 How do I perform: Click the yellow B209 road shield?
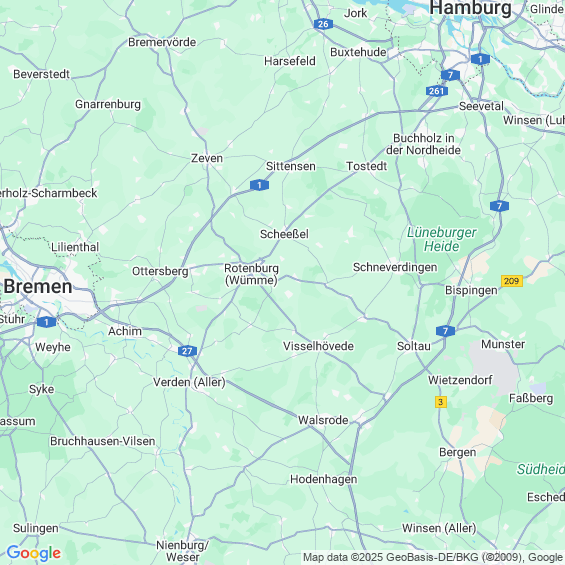[x=512, y=281]
